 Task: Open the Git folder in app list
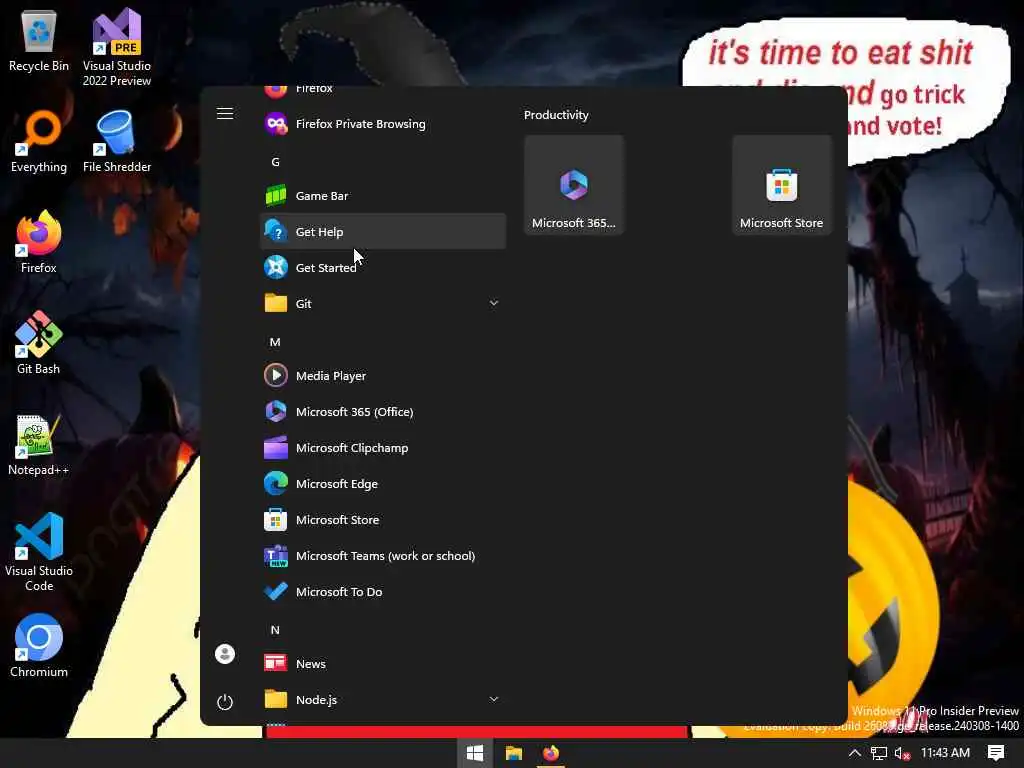tap(383, 304)
